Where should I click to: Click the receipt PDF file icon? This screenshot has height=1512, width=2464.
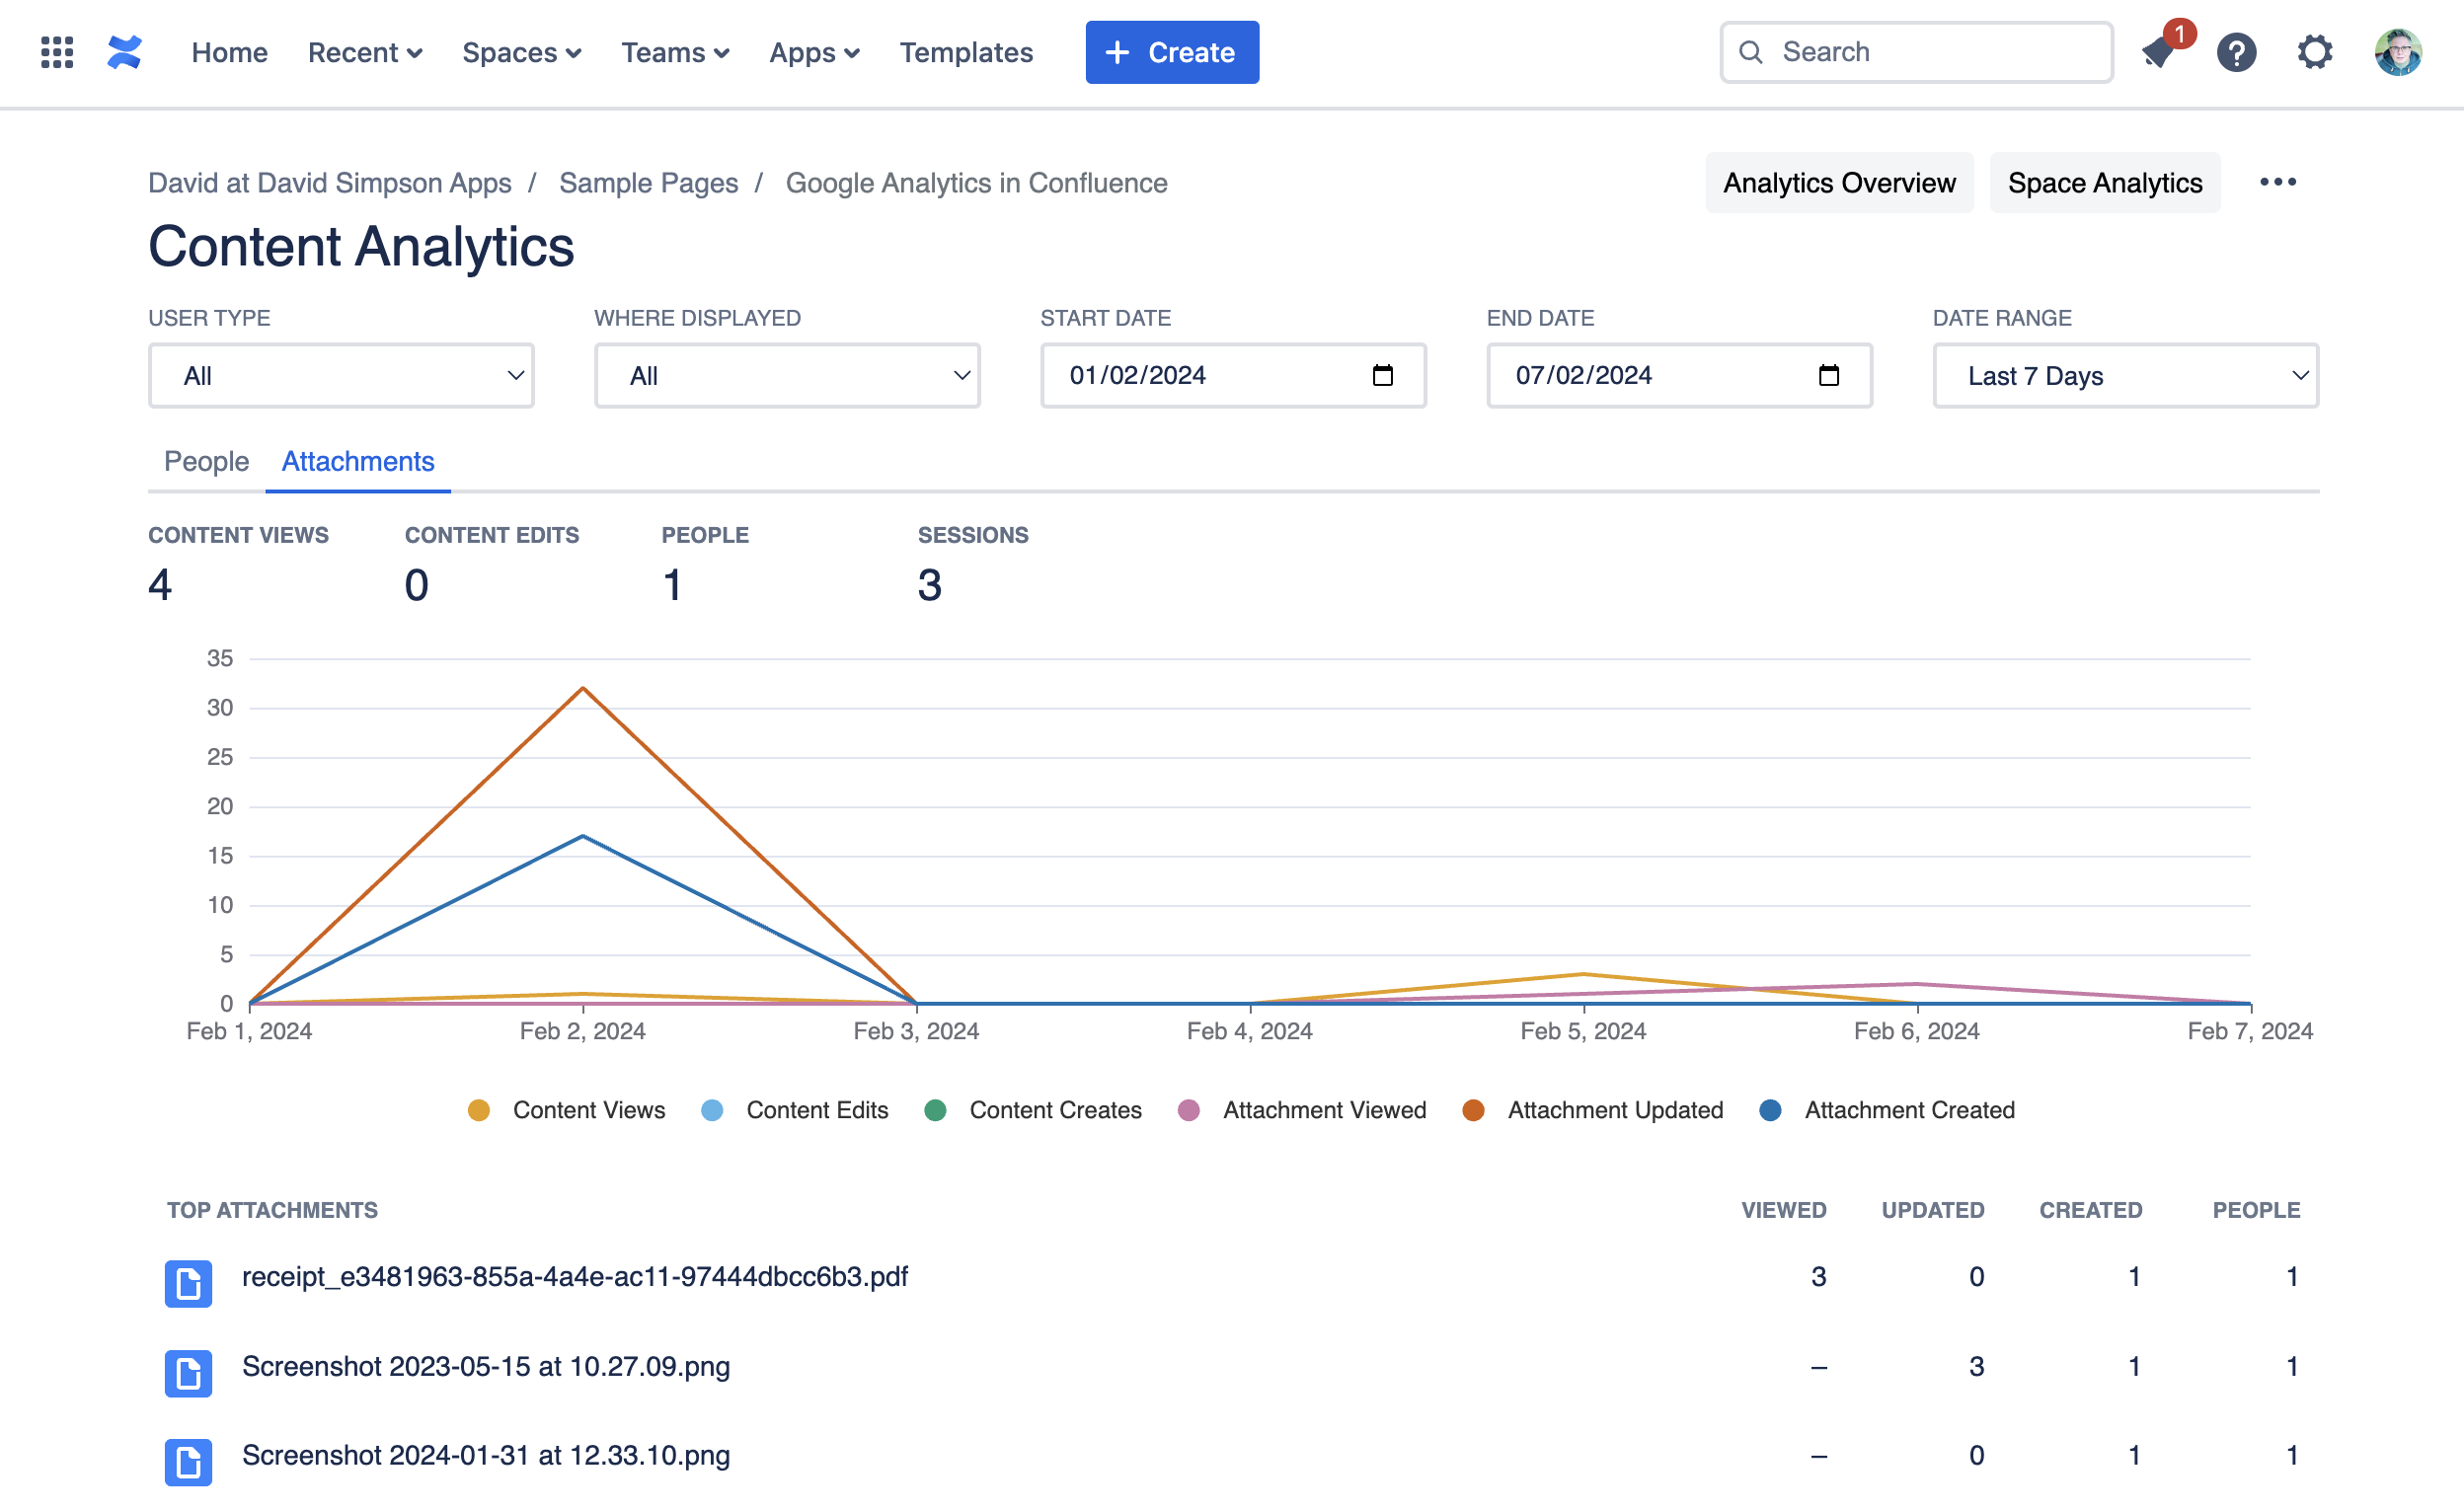coord(188,1283)
